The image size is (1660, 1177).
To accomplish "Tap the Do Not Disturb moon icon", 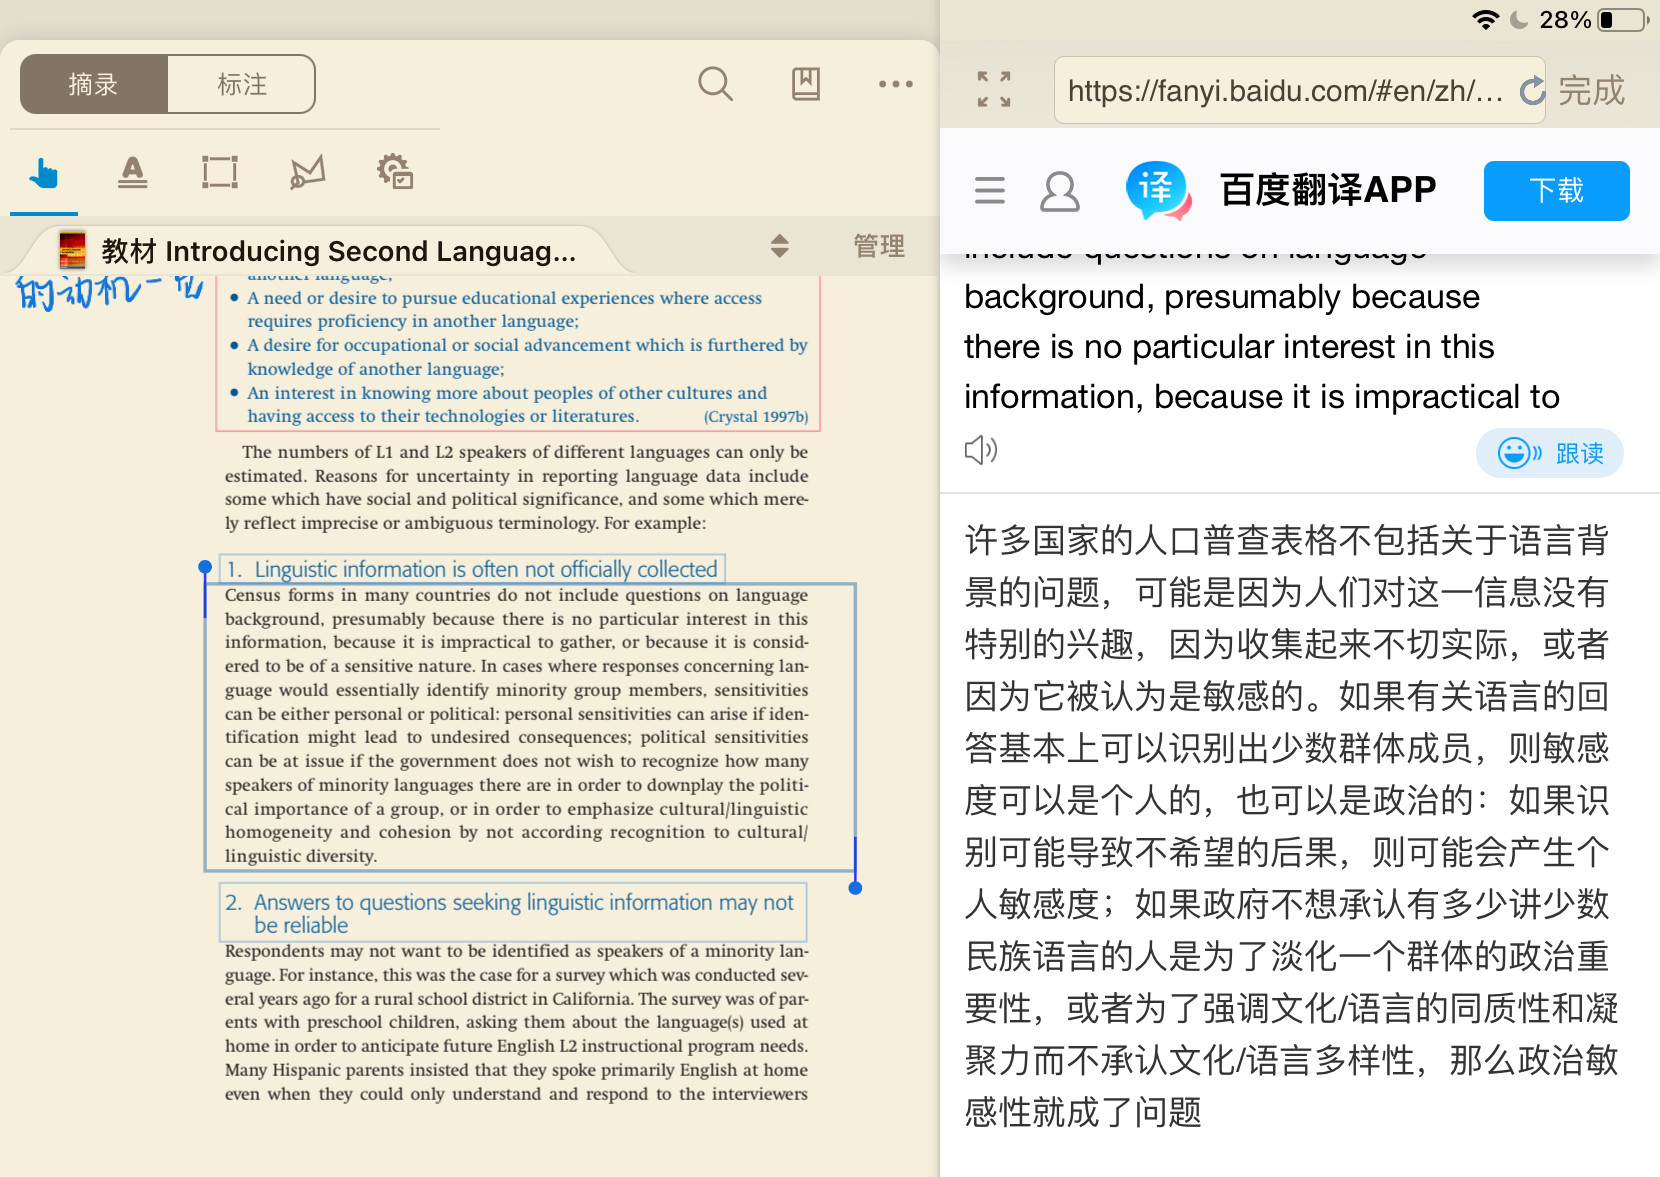I will coord(1519,20).
